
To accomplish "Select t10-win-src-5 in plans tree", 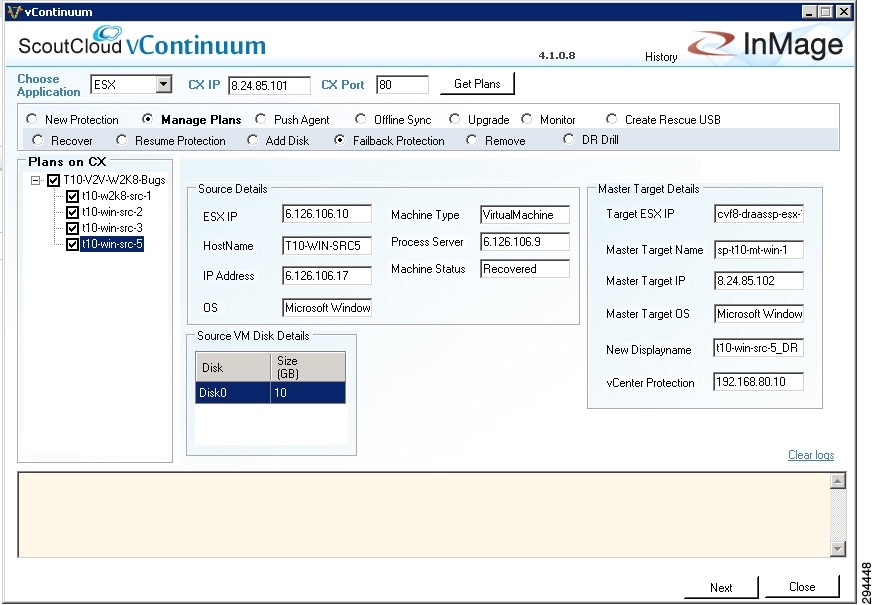I will pos(112,244).
